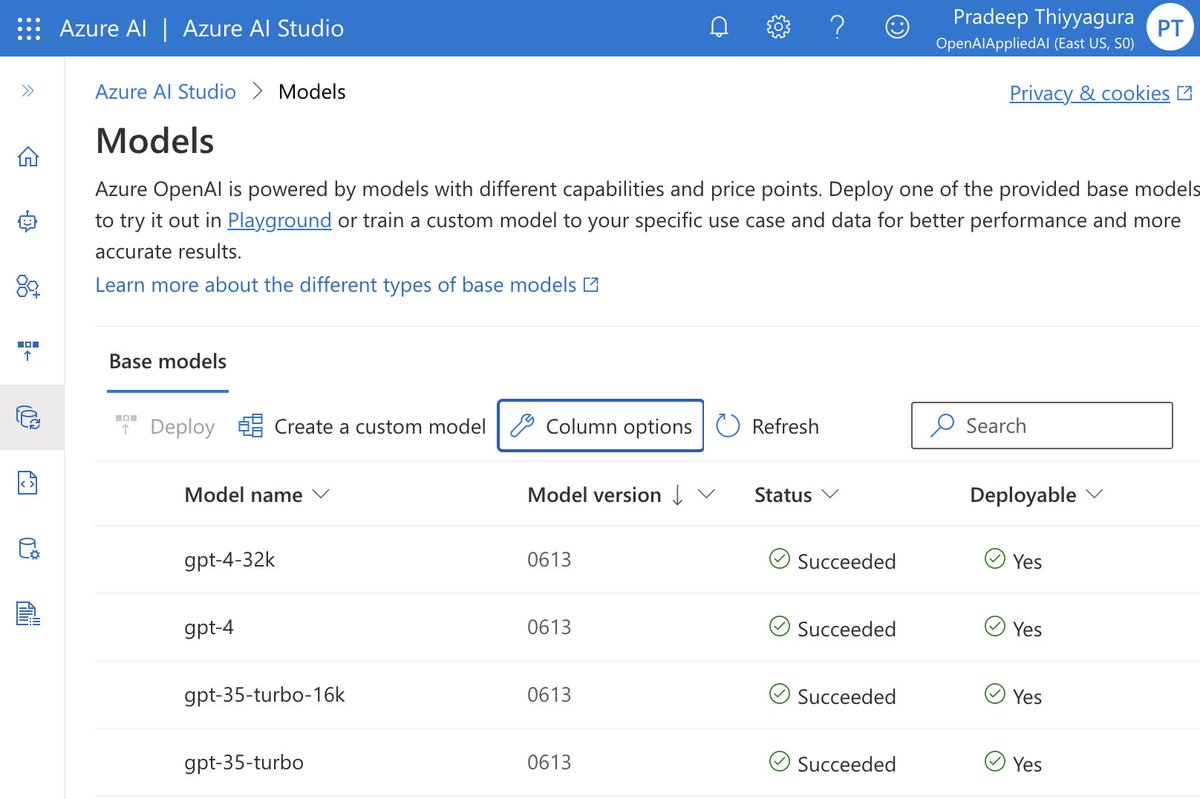Open the help question mark icon
The height and width of the screenshot is (799, 1200).
coord(838,28)
